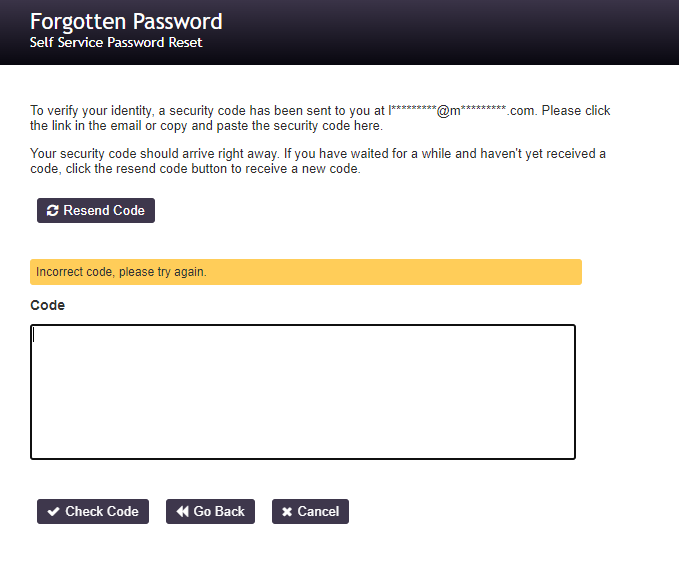Click the yellow Incorrect code warning banner
Screen dimensions: 679x567
(x=305, y=272)
